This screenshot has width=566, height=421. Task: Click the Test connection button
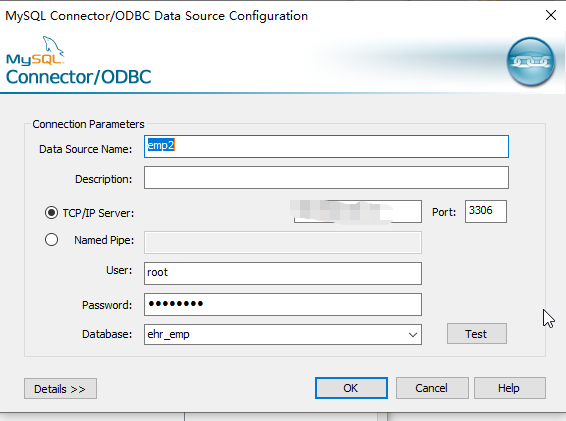click(x=476, y=334)
